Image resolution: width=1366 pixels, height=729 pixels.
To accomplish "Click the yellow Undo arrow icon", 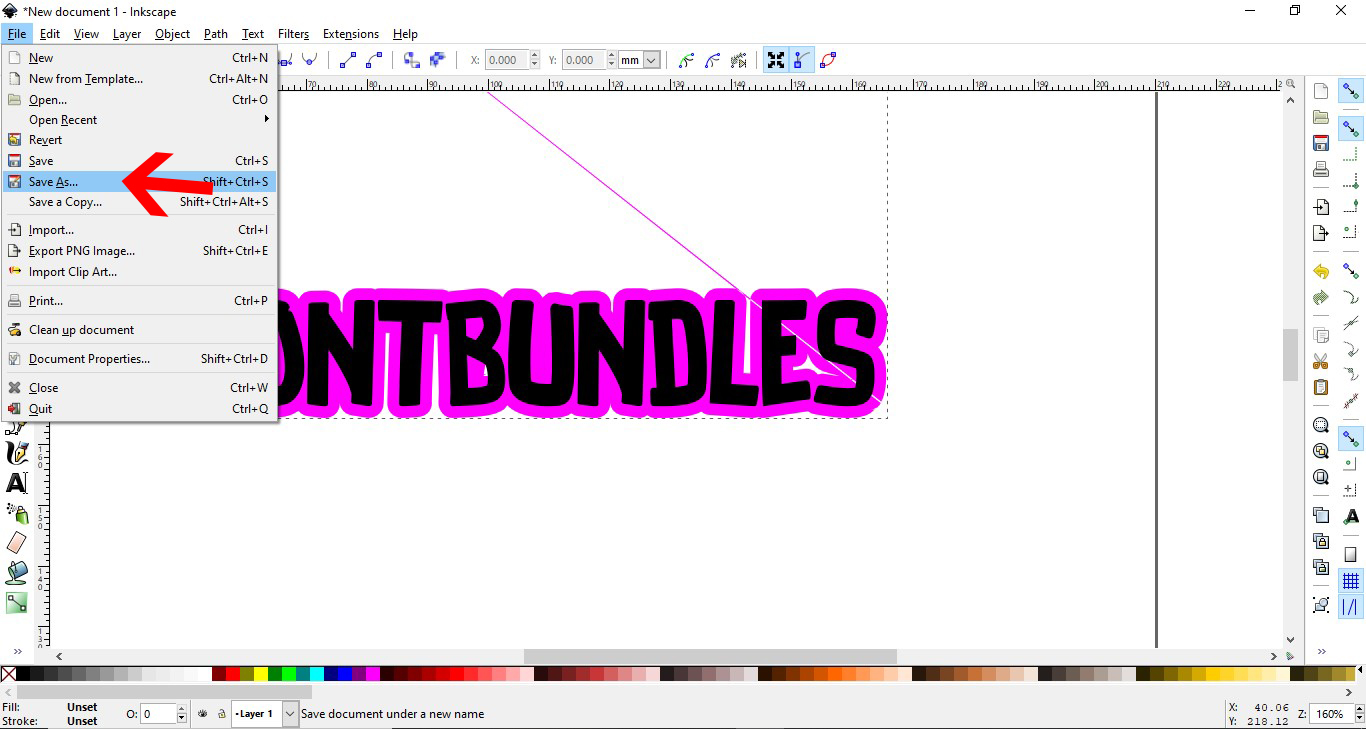I will (1321, 271).
